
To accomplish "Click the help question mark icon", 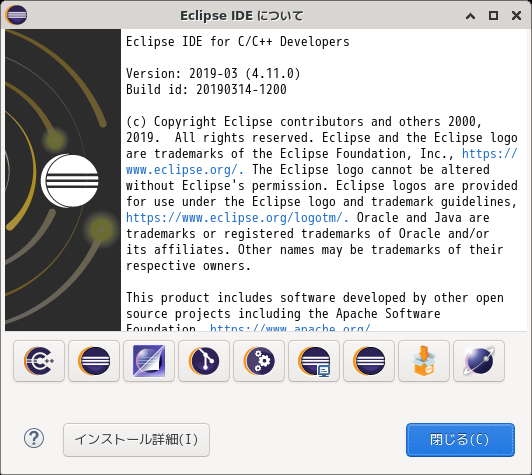I will coord(34,438).
